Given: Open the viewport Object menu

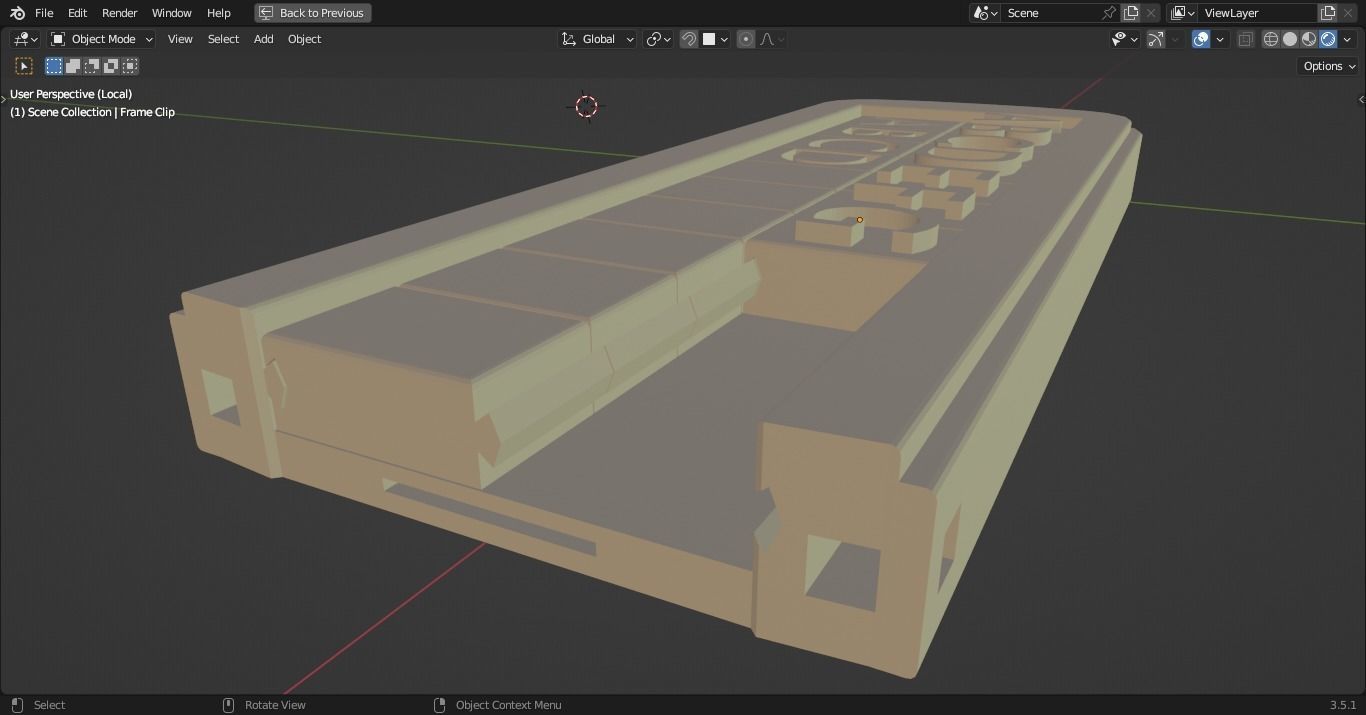Looking at the screenshot, I should point(304,39).
